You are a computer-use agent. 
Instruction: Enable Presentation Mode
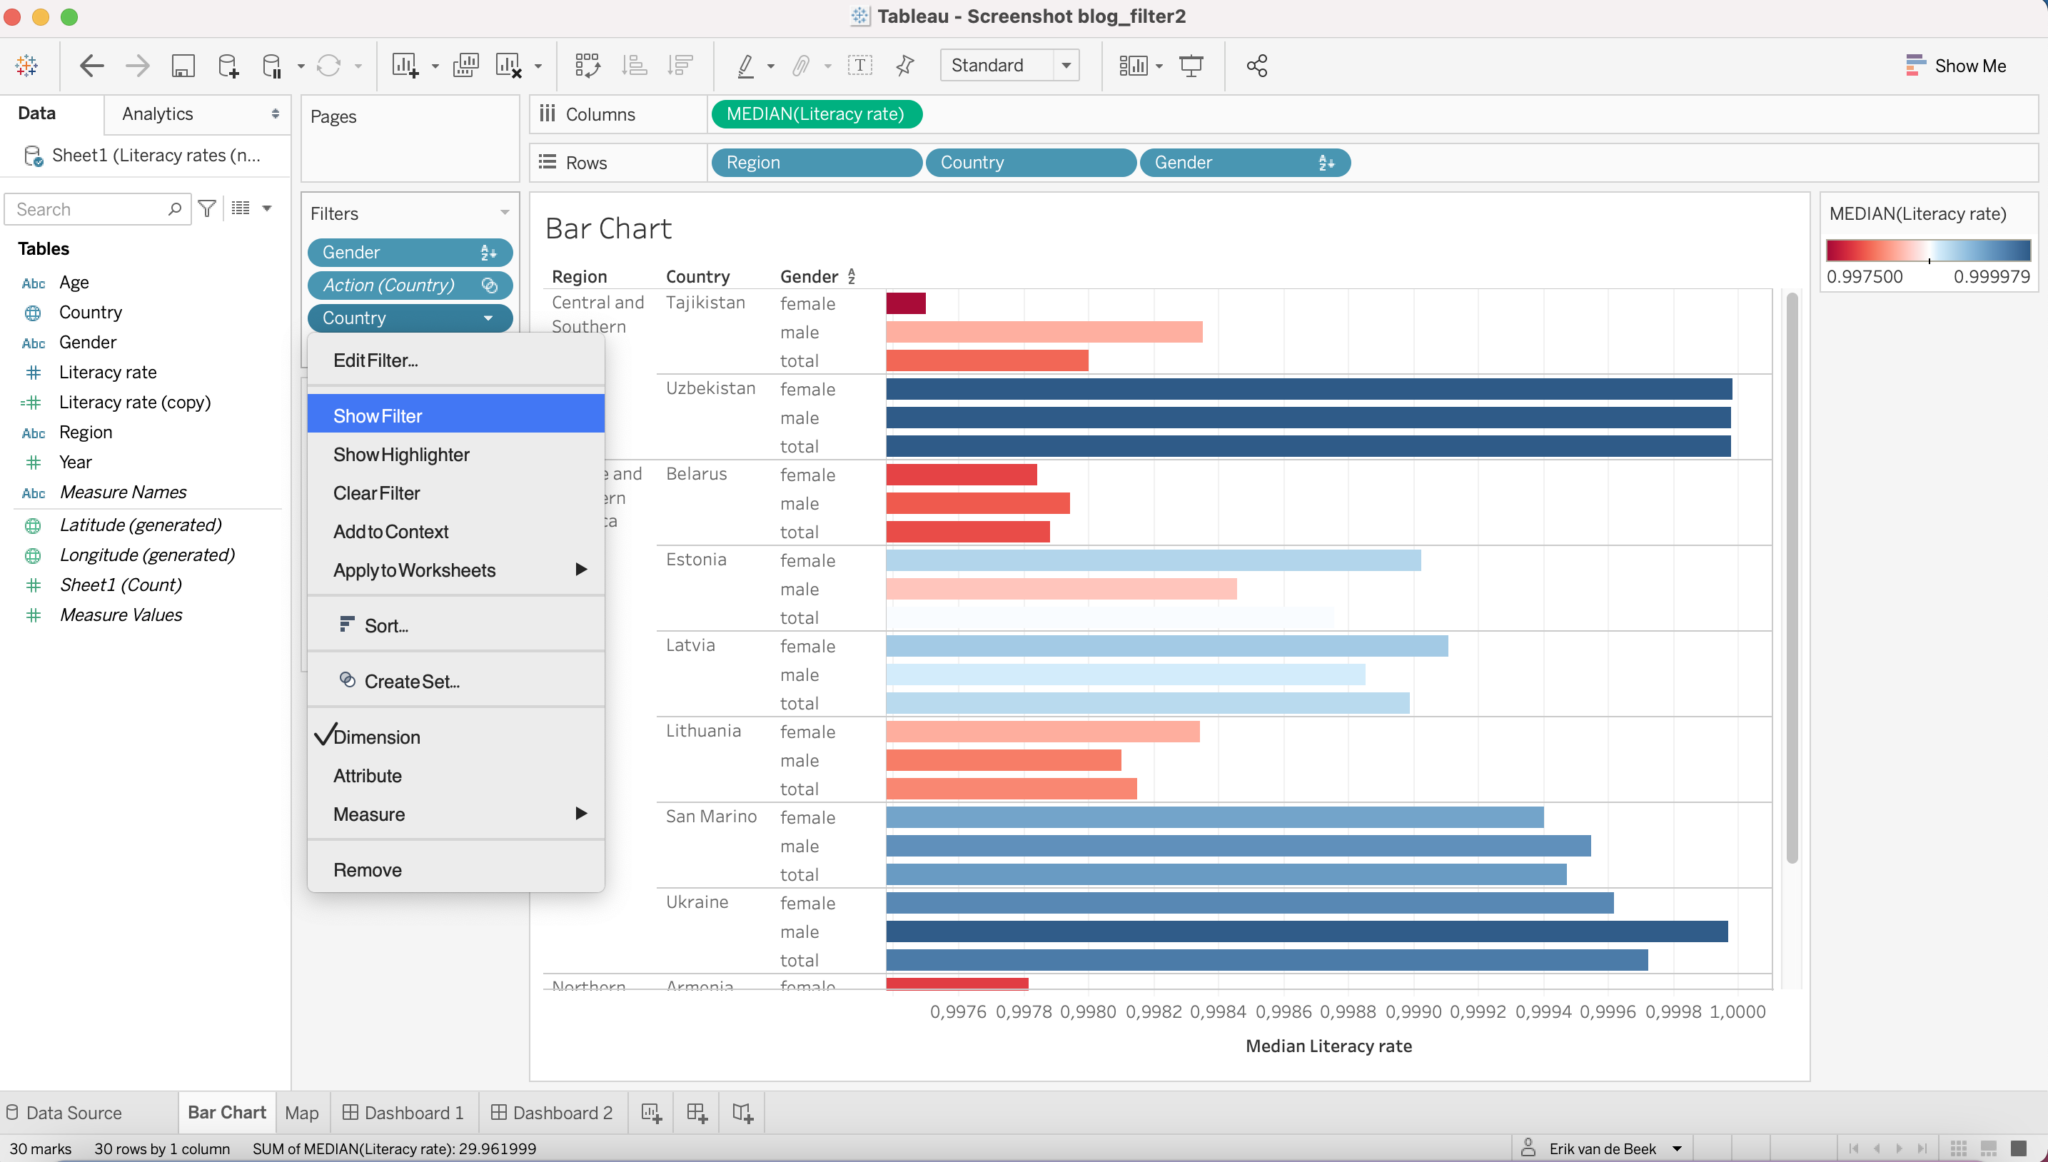(1191, 65)
